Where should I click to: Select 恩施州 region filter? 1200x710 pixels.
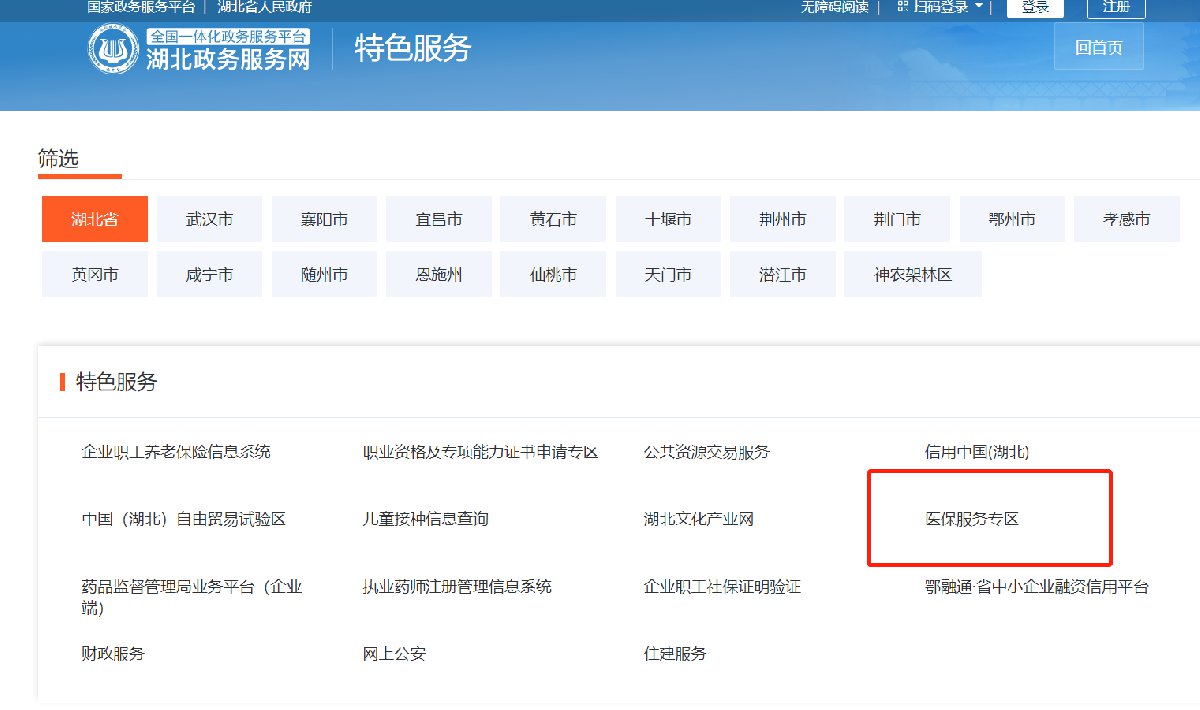click(x=439, y=274)
